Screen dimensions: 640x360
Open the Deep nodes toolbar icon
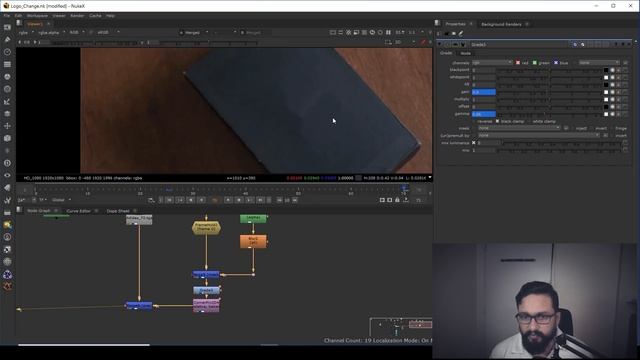(x=7, y=163)
